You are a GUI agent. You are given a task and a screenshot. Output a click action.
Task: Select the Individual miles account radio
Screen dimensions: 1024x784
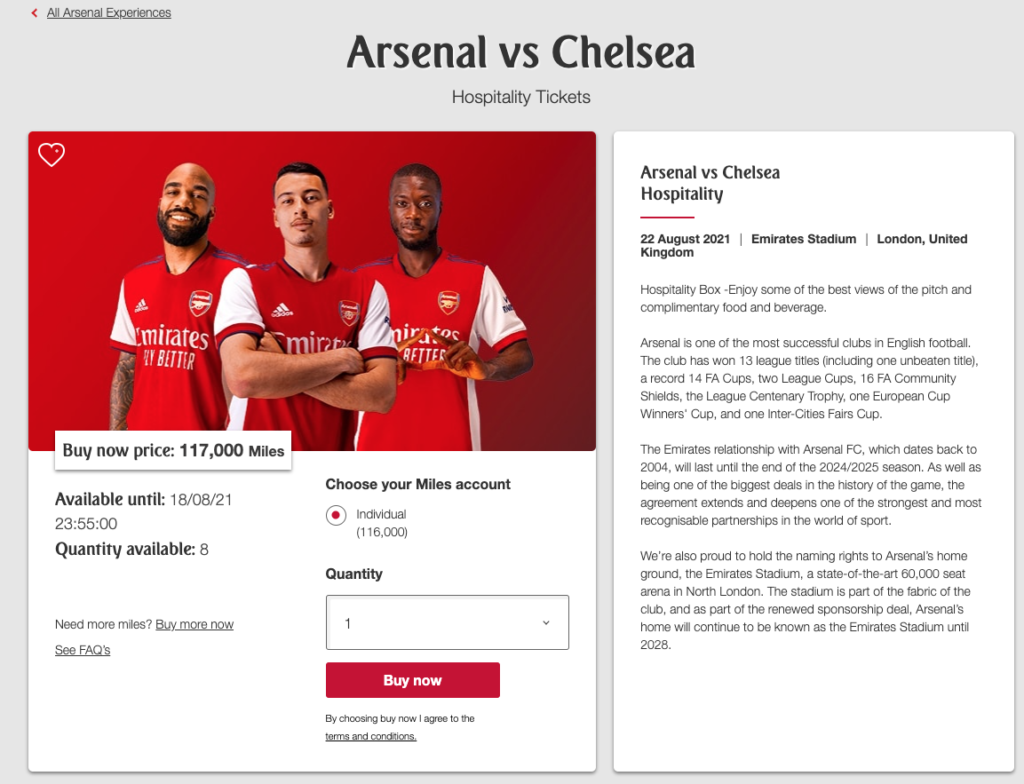point(336,515)
